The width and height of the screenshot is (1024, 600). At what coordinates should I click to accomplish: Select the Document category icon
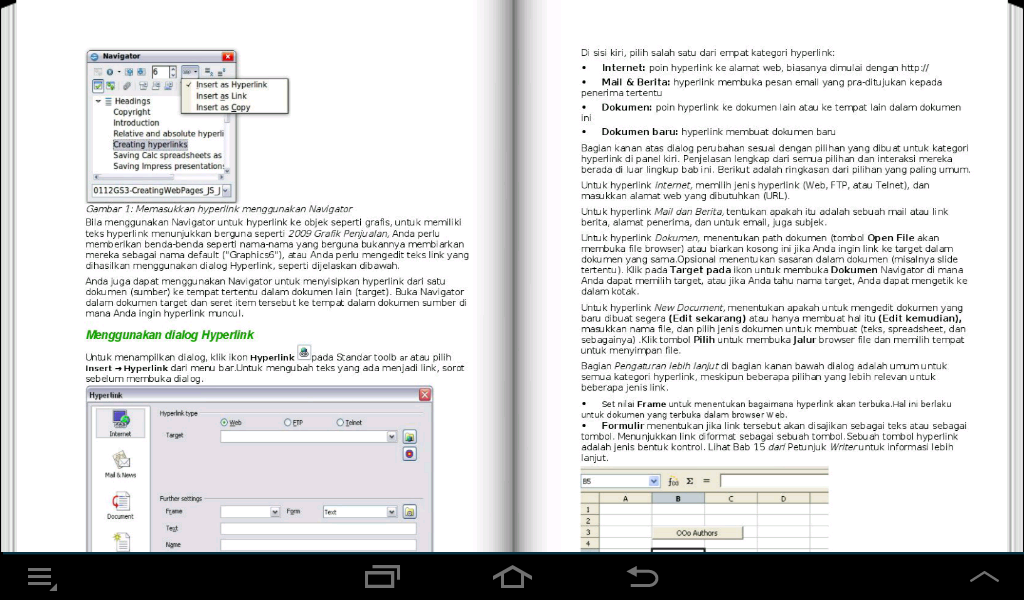(120, 505)
